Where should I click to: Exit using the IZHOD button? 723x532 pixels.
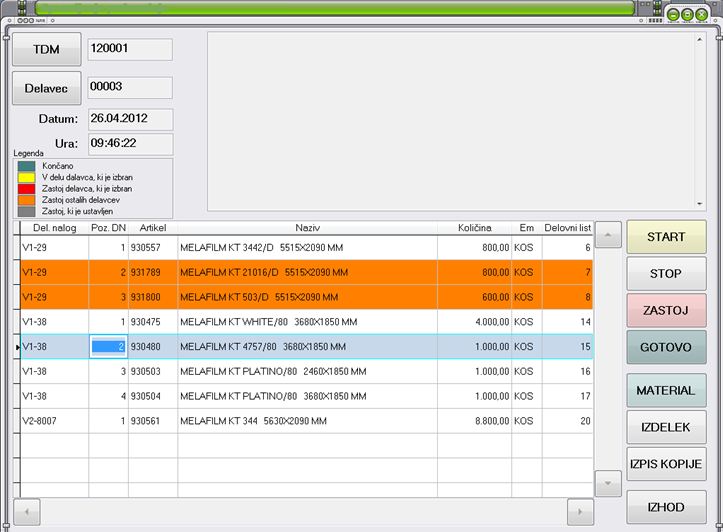[666, 507]
